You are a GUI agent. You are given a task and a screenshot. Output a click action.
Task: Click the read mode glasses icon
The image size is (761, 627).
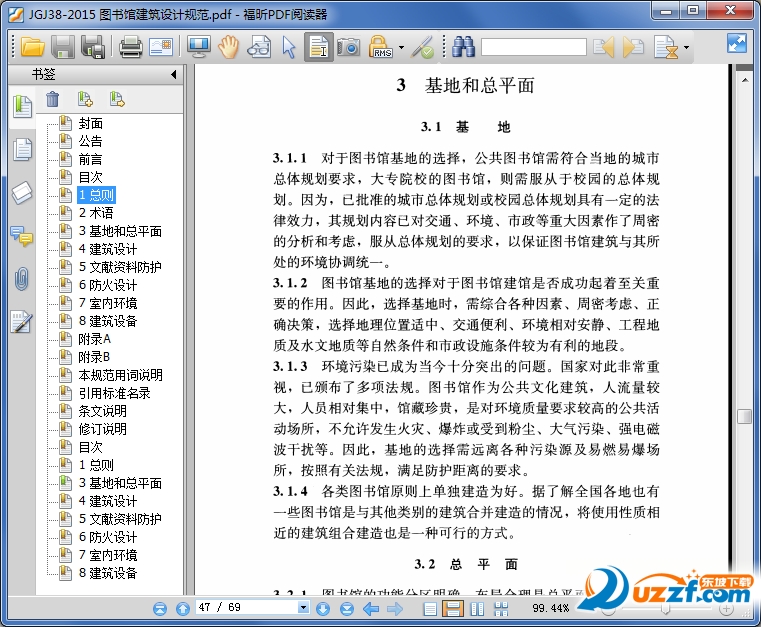tap(259, 47)
